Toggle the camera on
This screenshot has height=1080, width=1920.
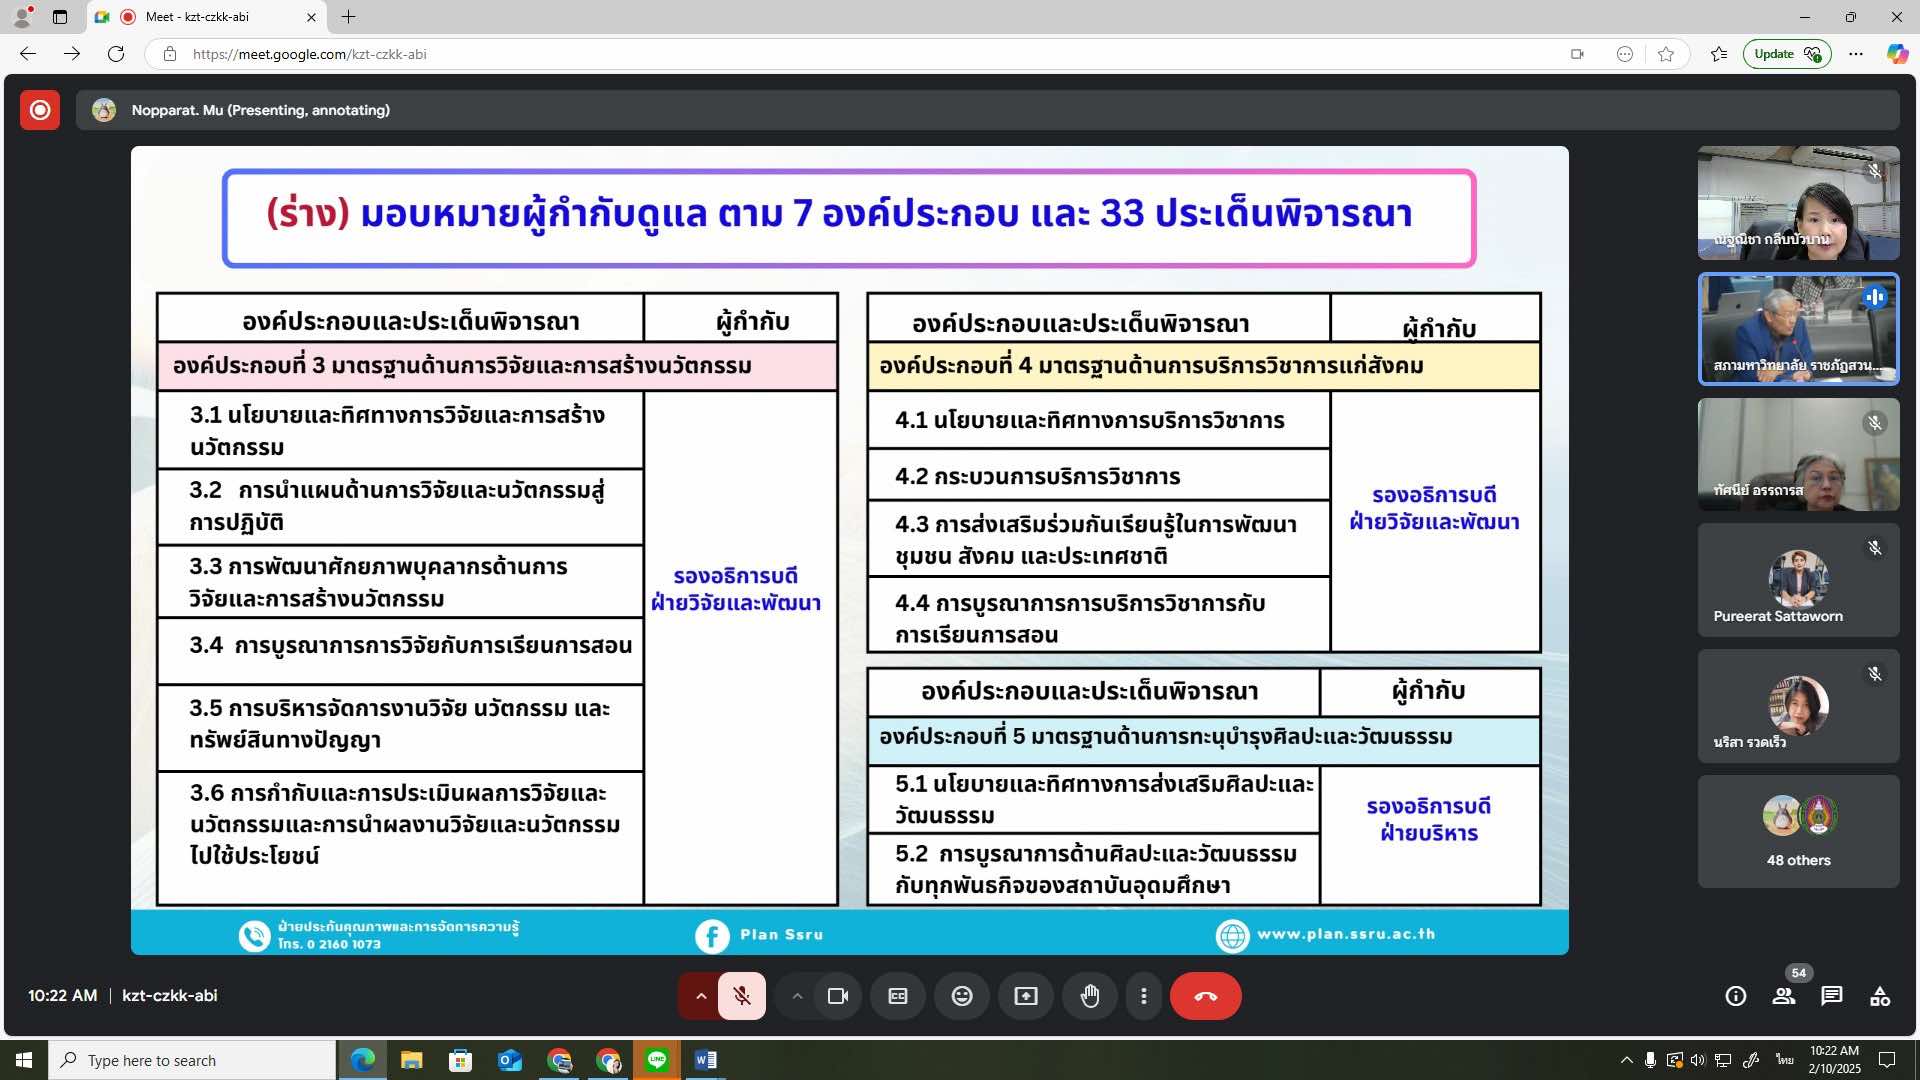(x=838, y=996)
